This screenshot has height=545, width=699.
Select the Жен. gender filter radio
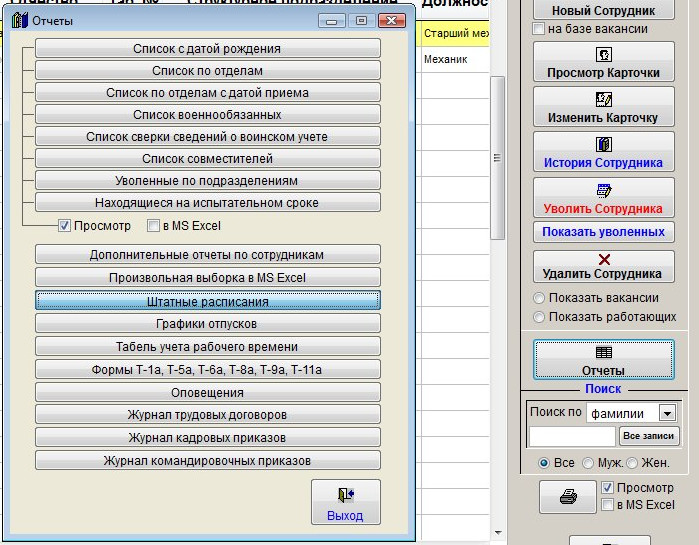[632, 463]
